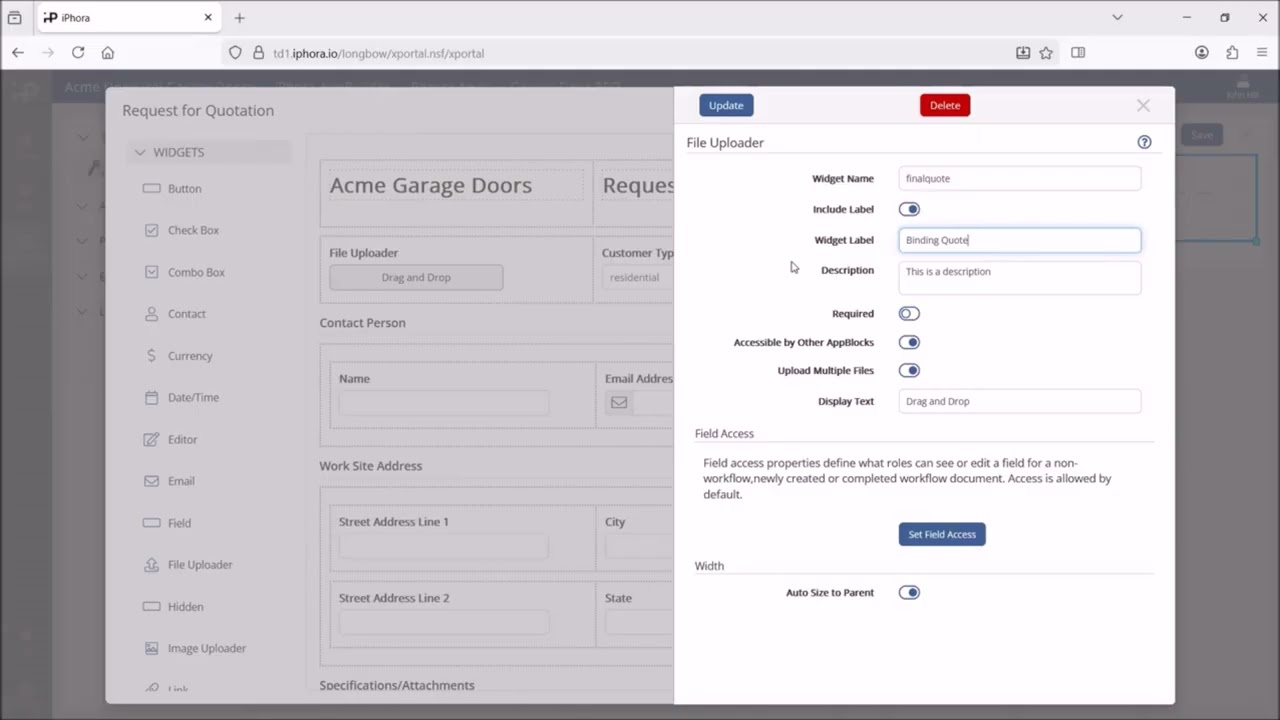Go to browser home page
This screenshot has width=1280, height=720.
pos(108,53)
